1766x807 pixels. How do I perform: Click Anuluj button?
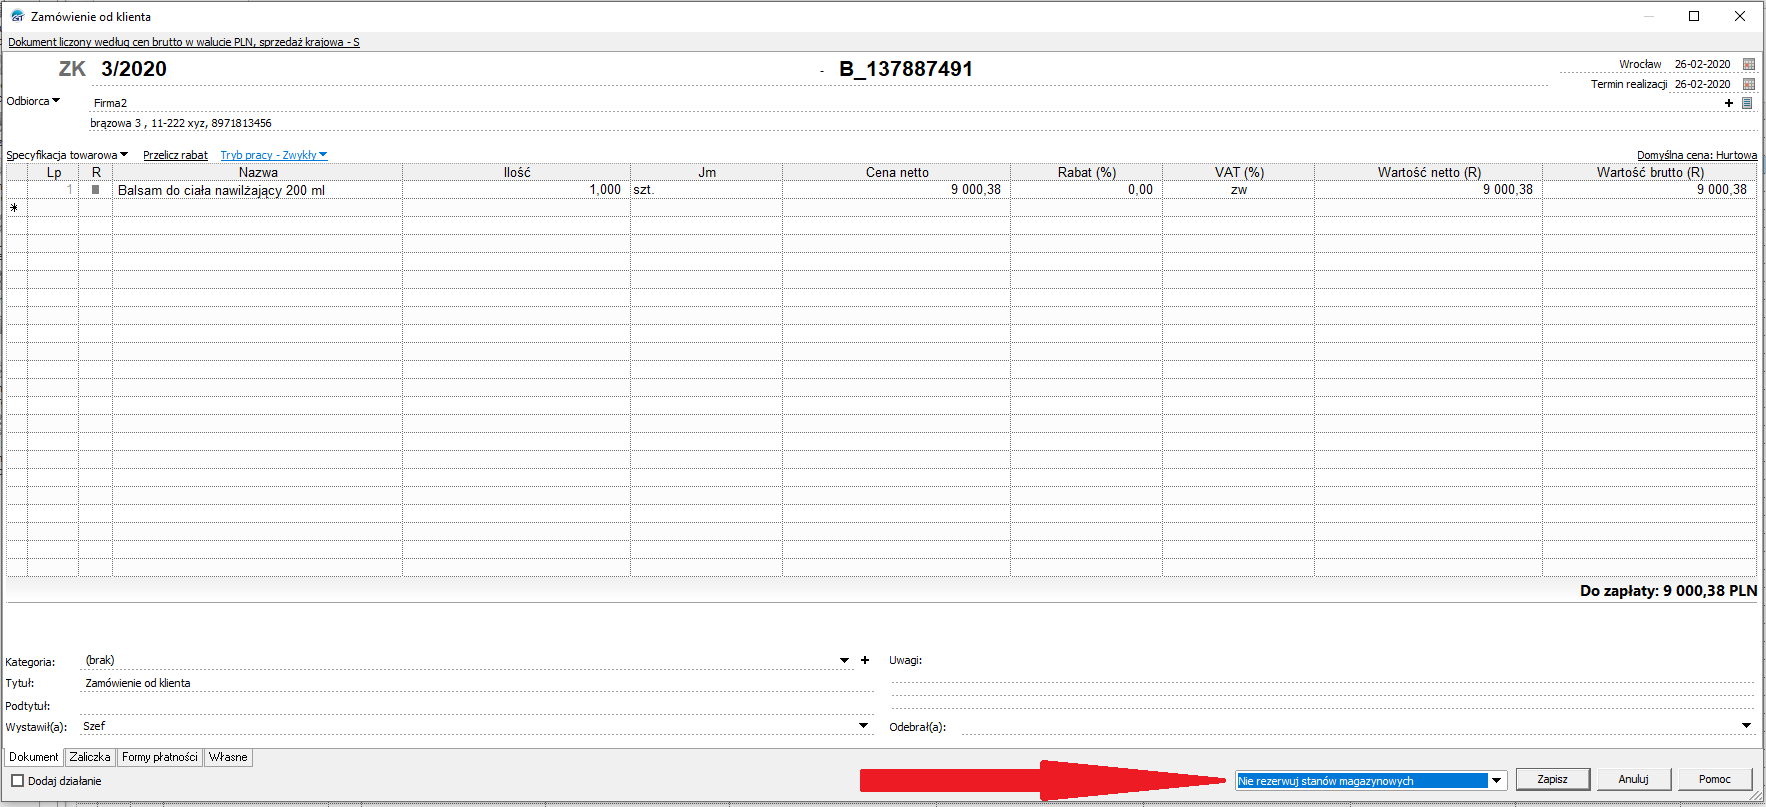click(x=1634, y=779)
